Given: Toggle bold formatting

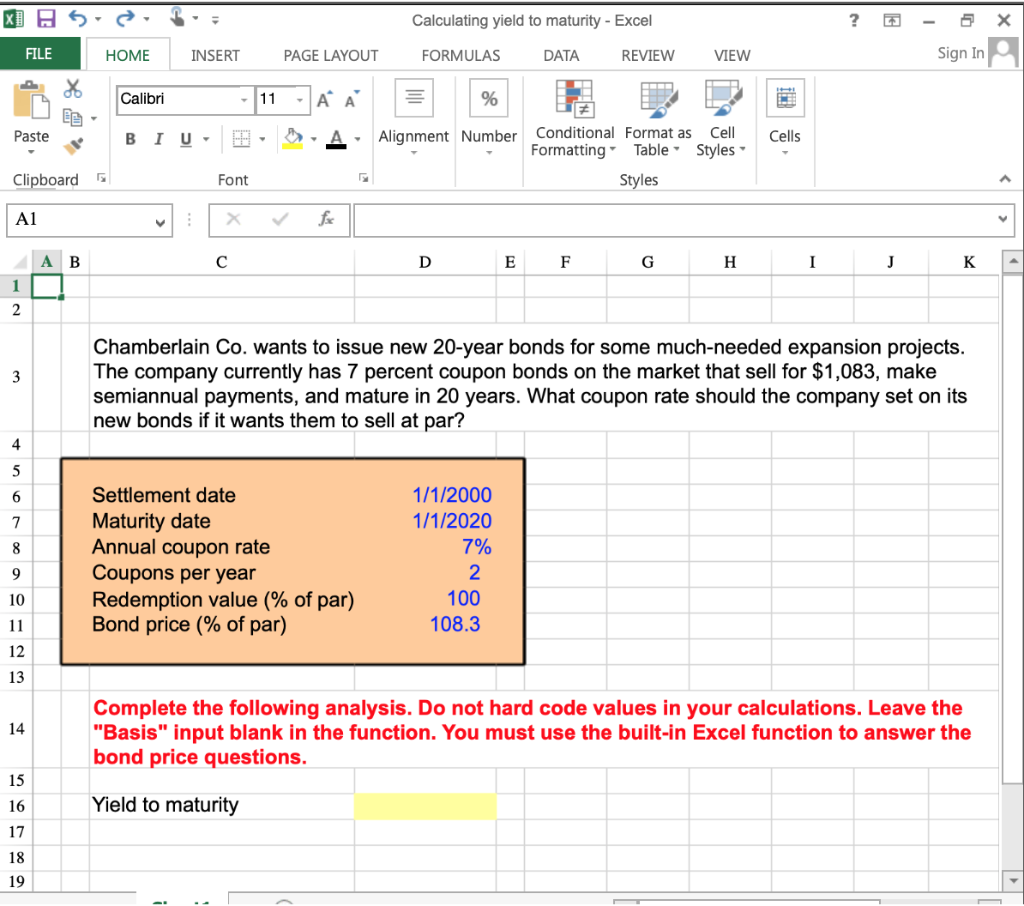Looking at the screenshot, I should coord(129,138).
